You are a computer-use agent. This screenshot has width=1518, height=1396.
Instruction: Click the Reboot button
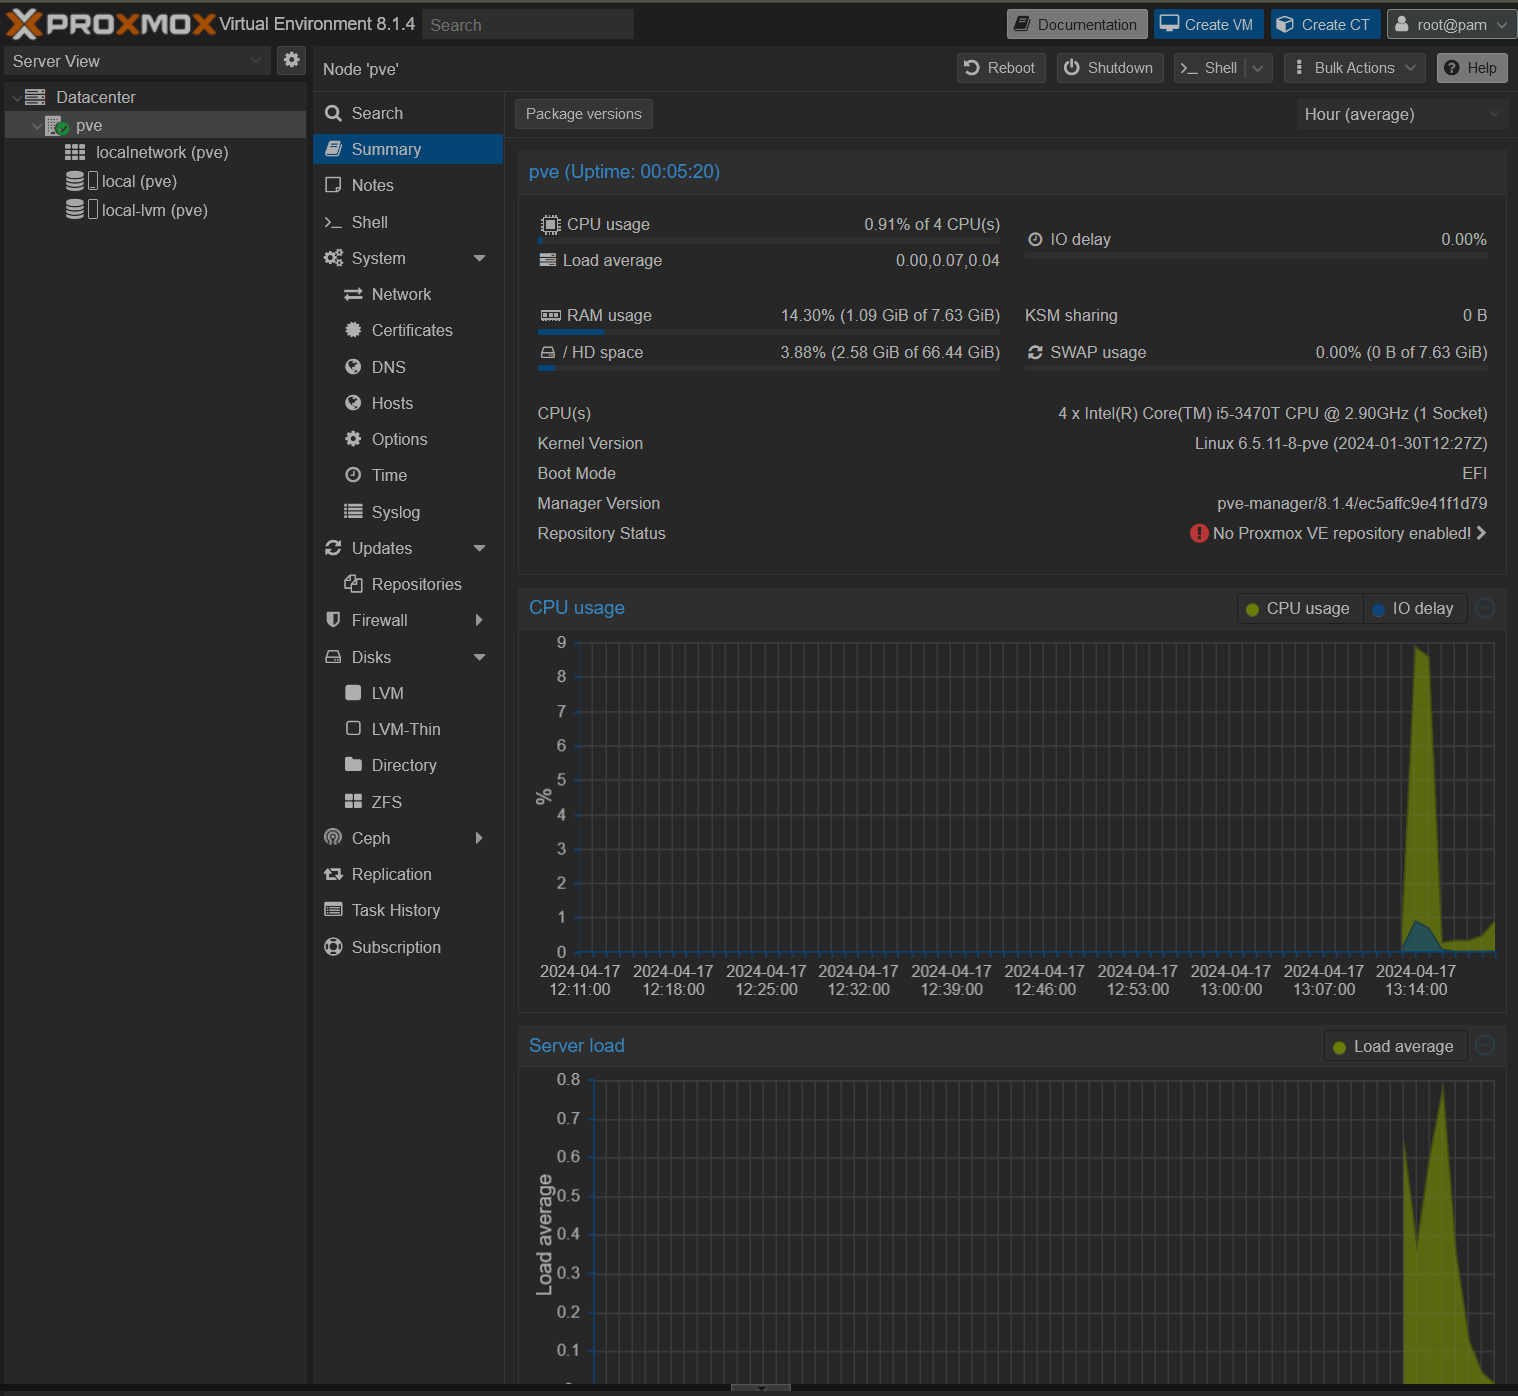(1001, 68)
